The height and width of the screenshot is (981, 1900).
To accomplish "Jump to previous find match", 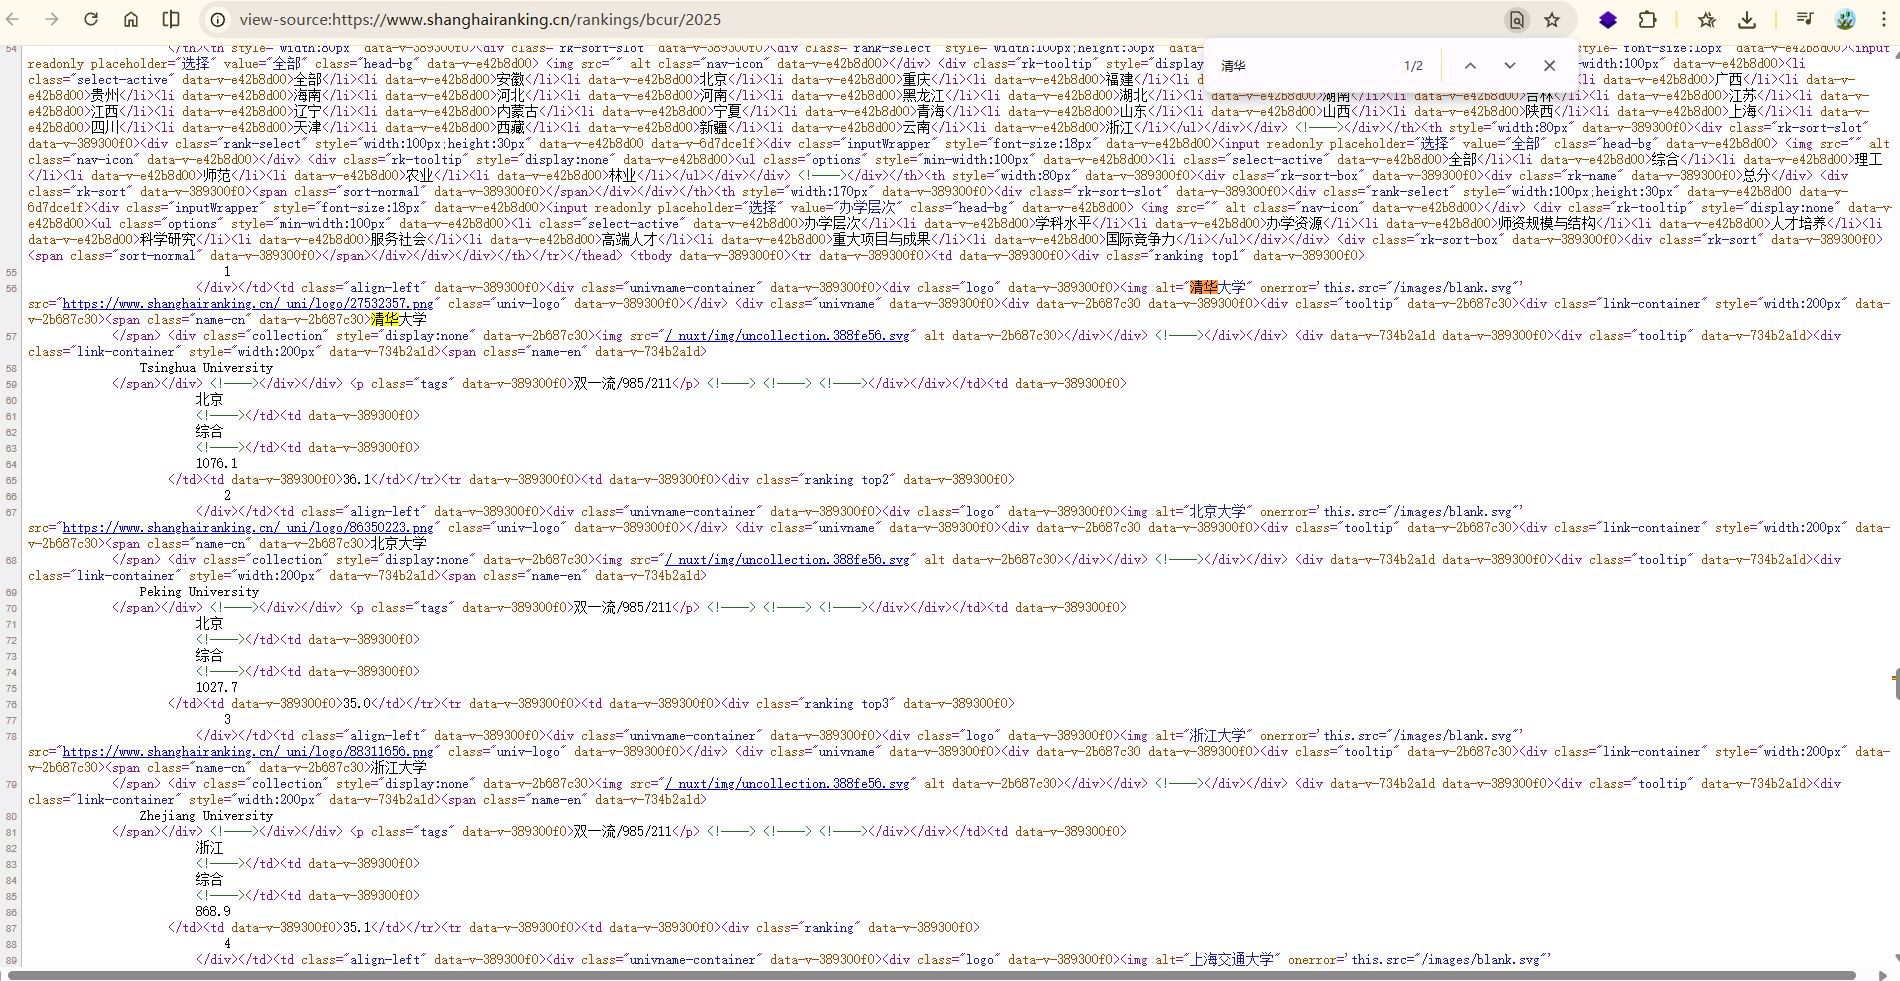I will click(1470, 66).
